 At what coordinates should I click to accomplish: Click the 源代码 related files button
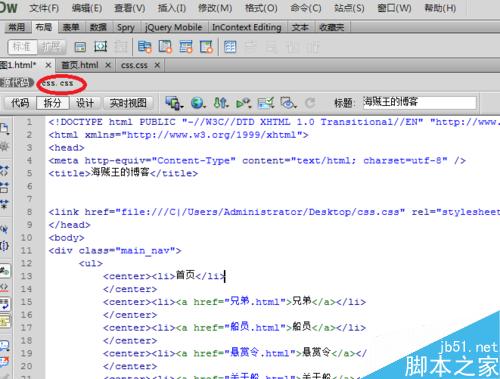tap(16, 83)
